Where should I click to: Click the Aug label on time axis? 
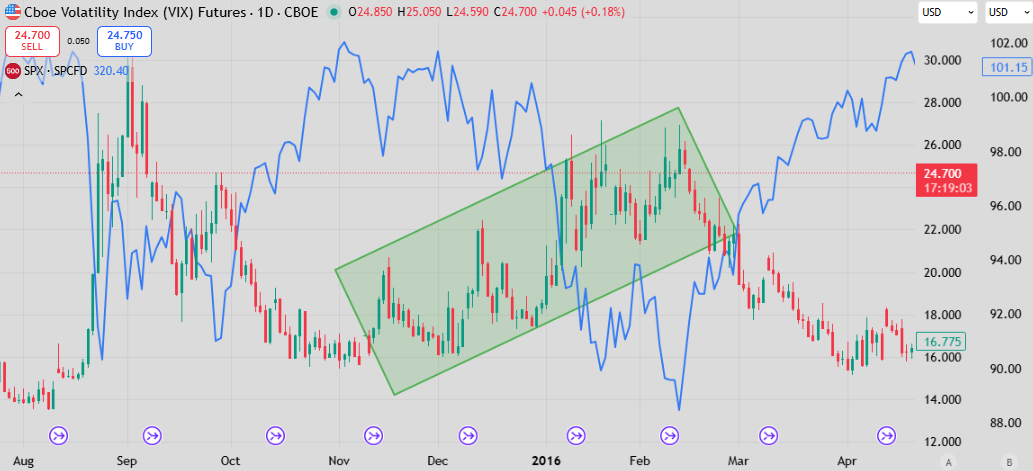(24, 460)
